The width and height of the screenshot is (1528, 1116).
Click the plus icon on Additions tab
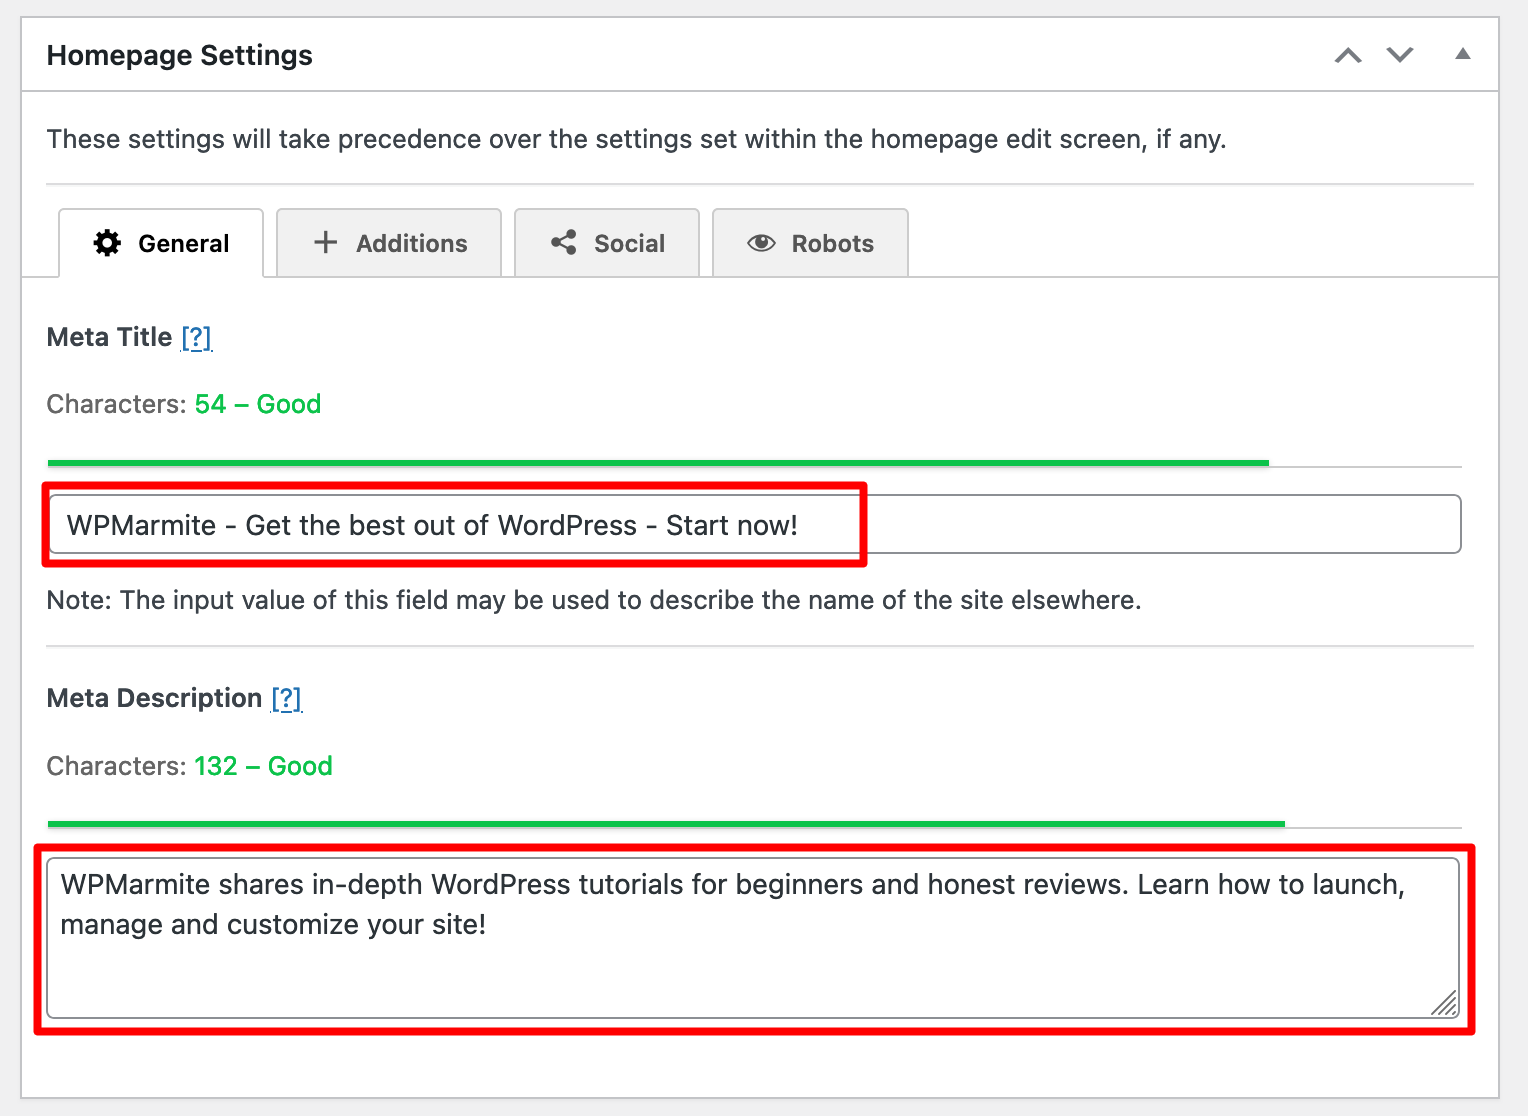point(325,242)
